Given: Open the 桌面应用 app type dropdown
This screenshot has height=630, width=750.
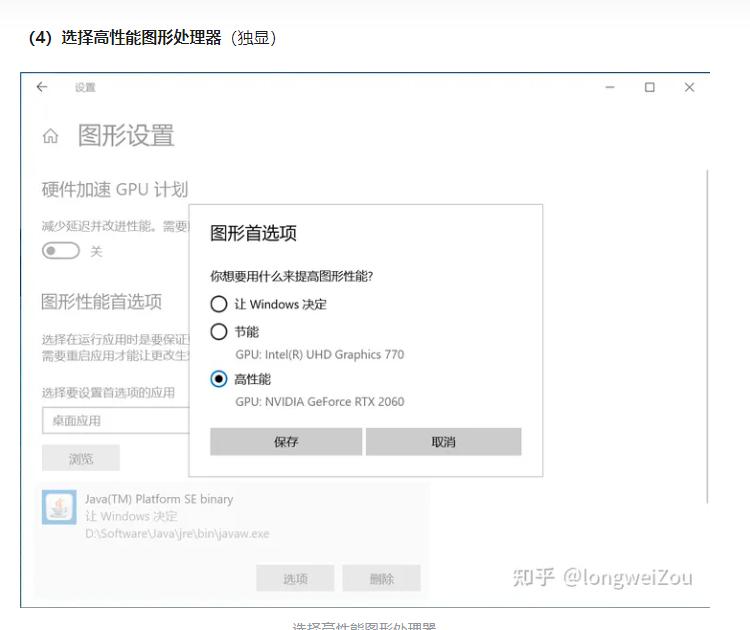Looking at the screenshot, I should (115, 421).
